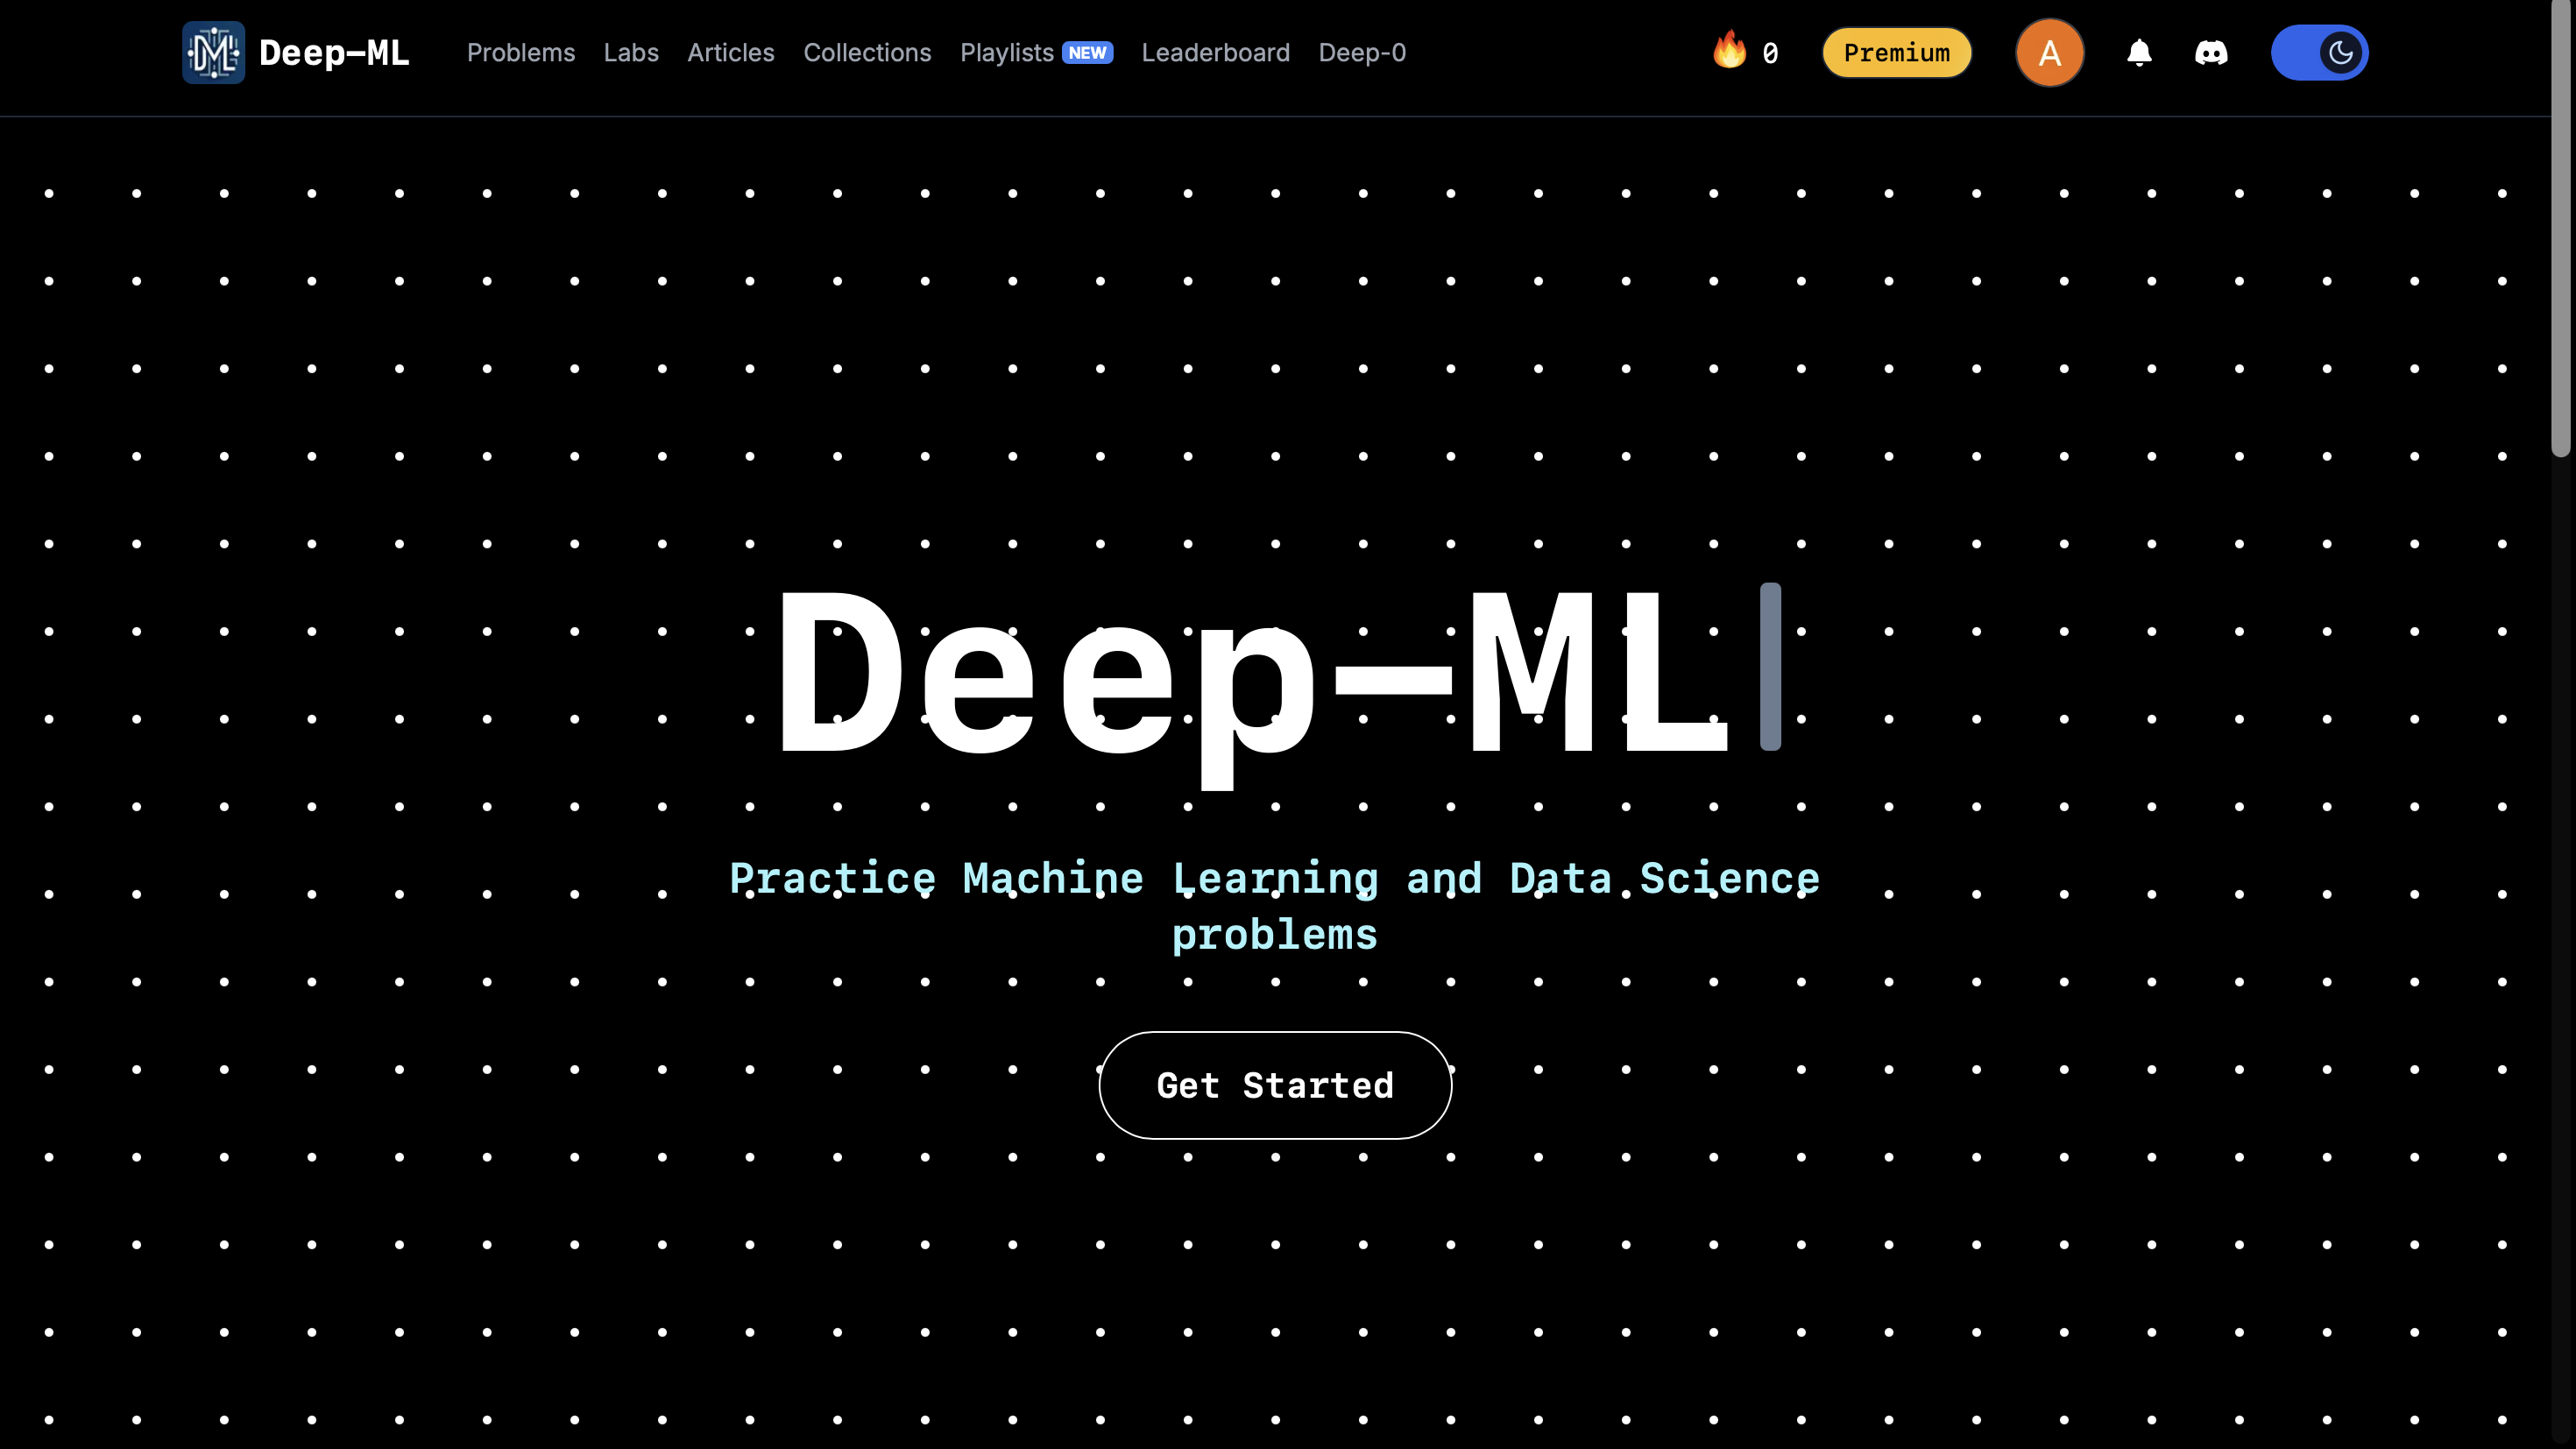Browse the Articles section
The height and width of the screenshot is (1449, 2576).
click(731, 52)
